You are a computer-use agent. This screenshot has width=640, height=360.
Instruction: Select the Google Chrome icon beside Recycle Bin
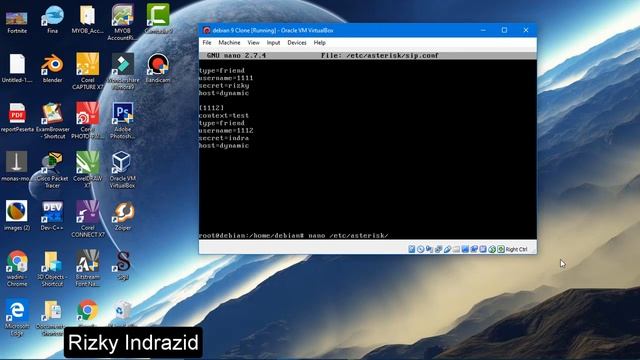[x=87, y=312]
